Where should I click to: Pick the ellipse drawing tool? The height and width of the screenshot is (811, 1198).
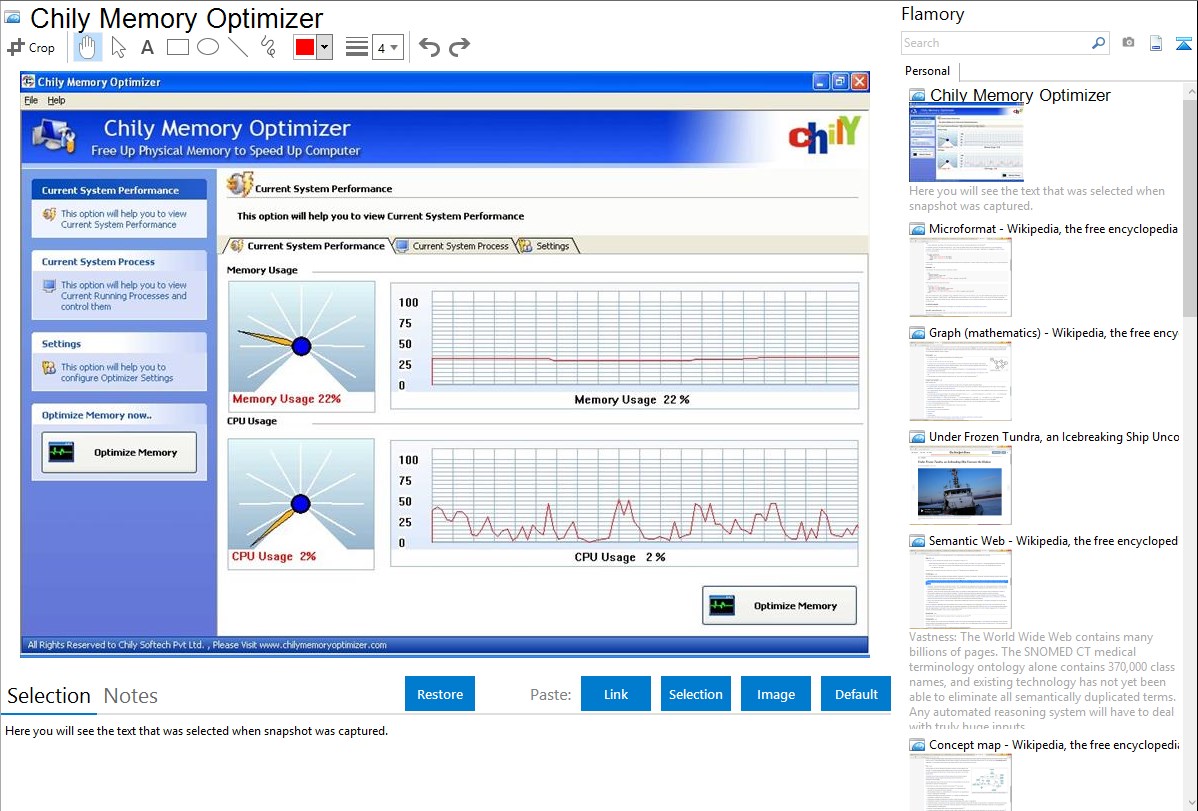coord(208,47)
